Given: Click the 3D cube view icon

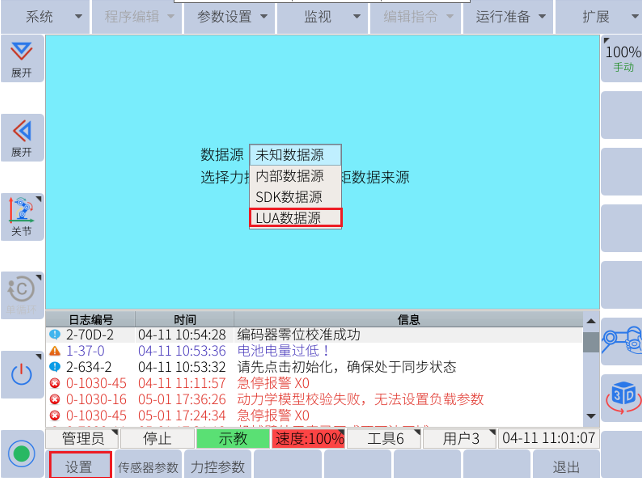Looking at the screenshot, I should click(x=621, y=396).
